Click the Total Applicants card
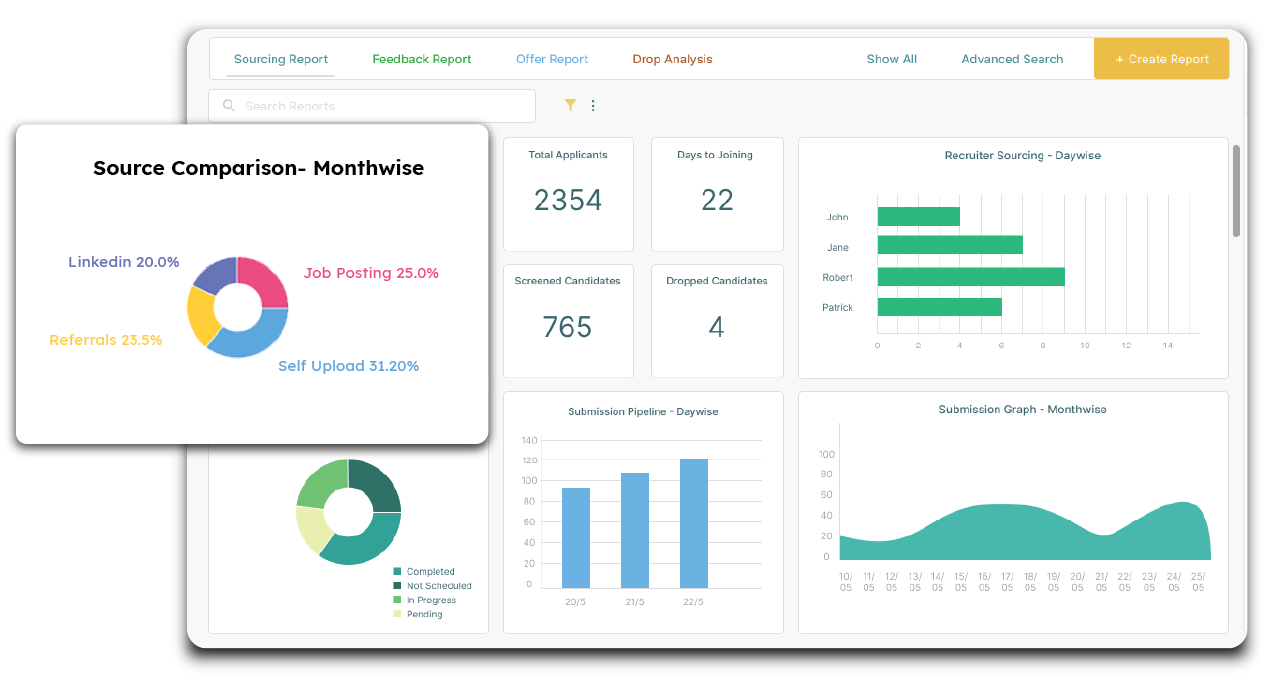The width and height of the screenshot is (1282, 693). click(568, 194)
